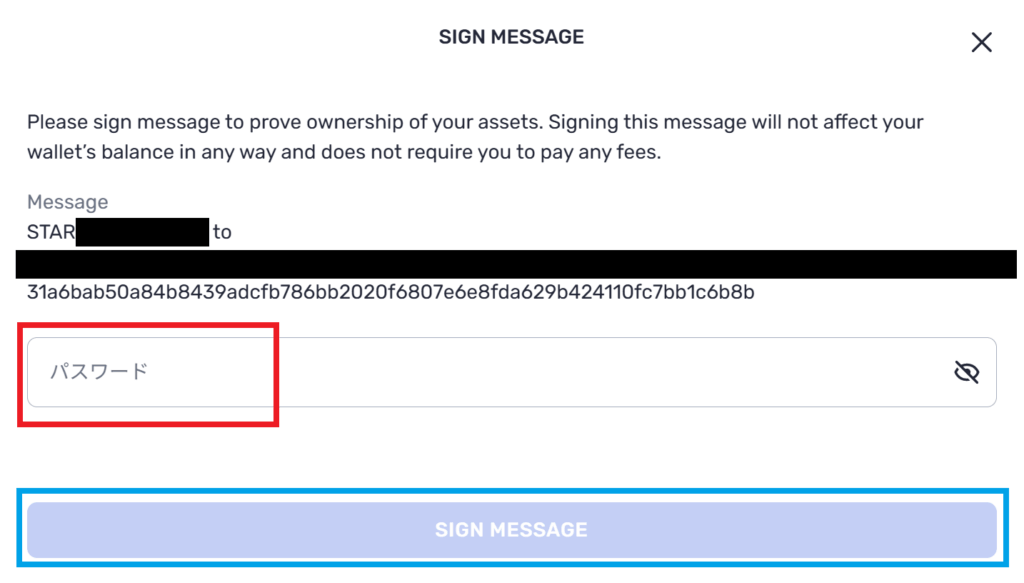Click the STAR text in the message
Image resolution: width=1024 pixels, height=583 pixels.
point(51,232)
